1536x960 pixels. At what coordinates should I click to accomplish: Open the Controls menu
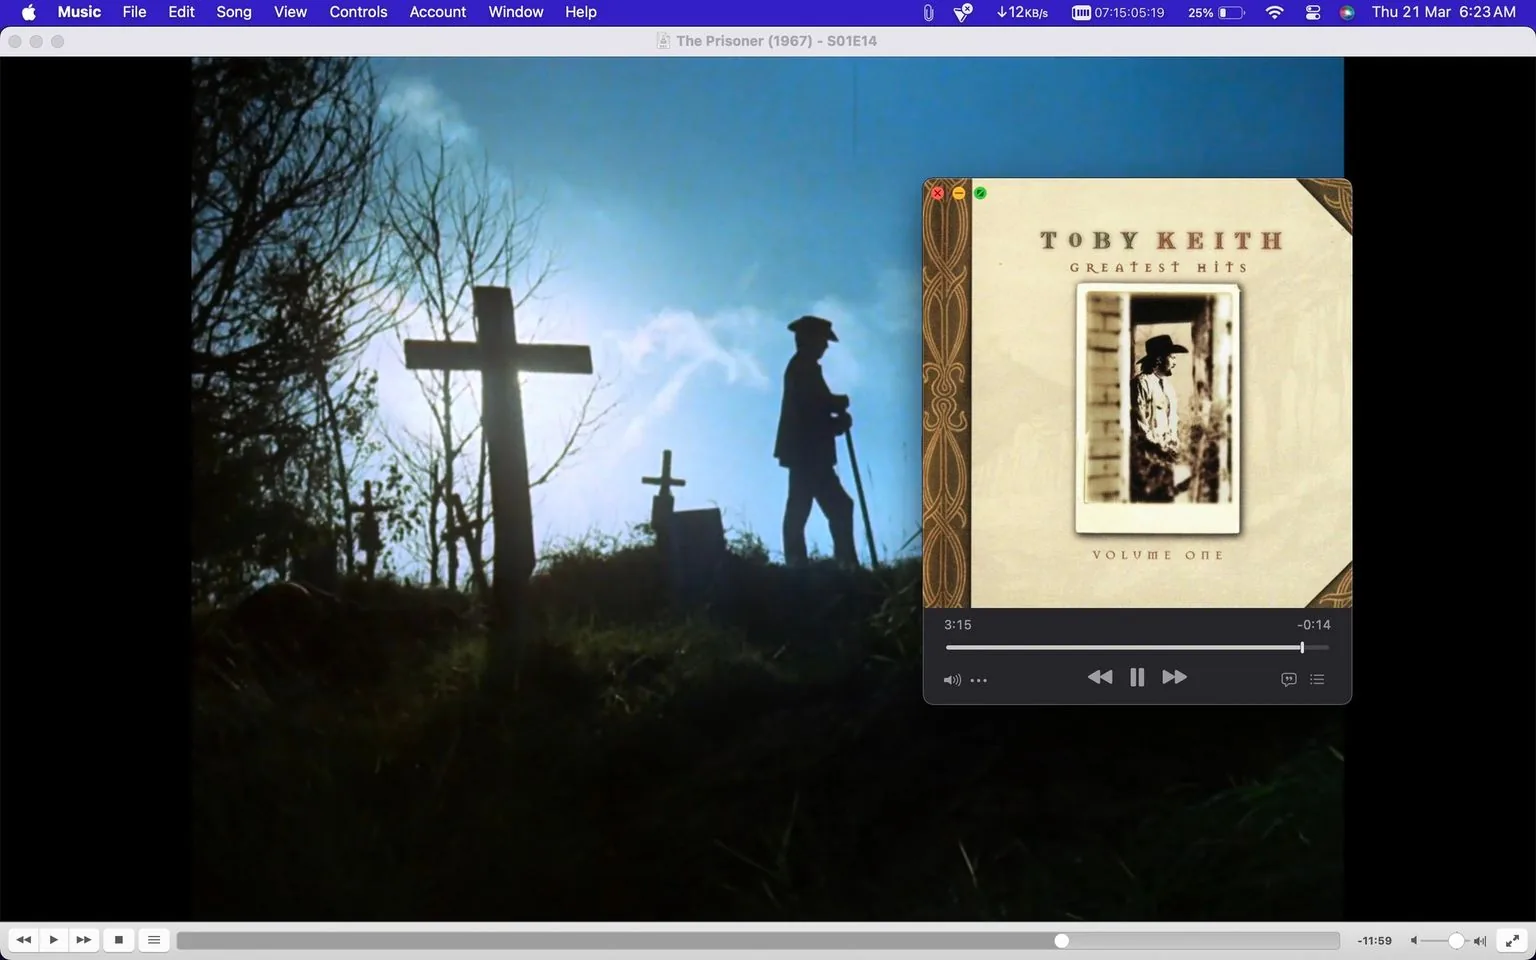point(358,12)
